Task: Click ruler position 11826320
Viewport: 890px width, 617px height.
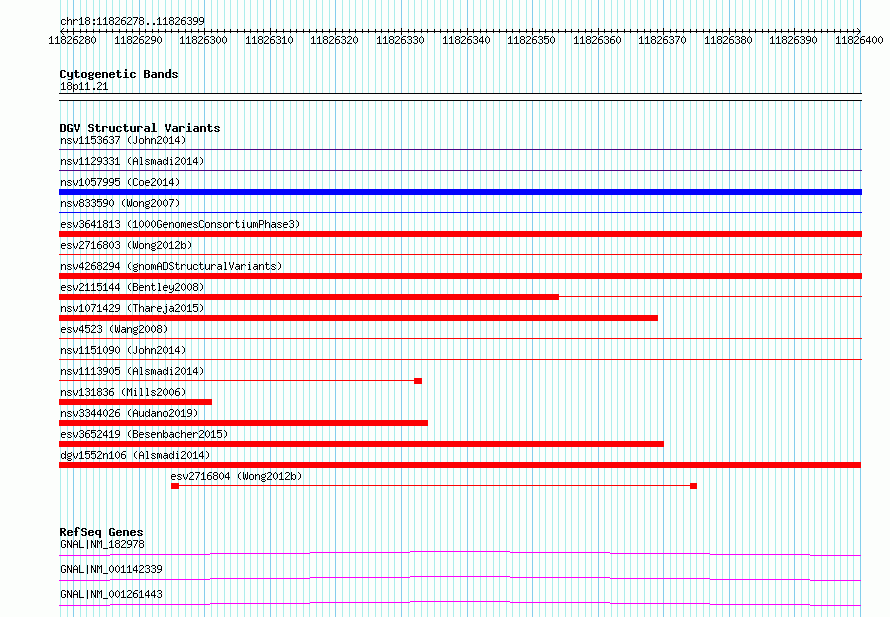Action: point(334,40)
